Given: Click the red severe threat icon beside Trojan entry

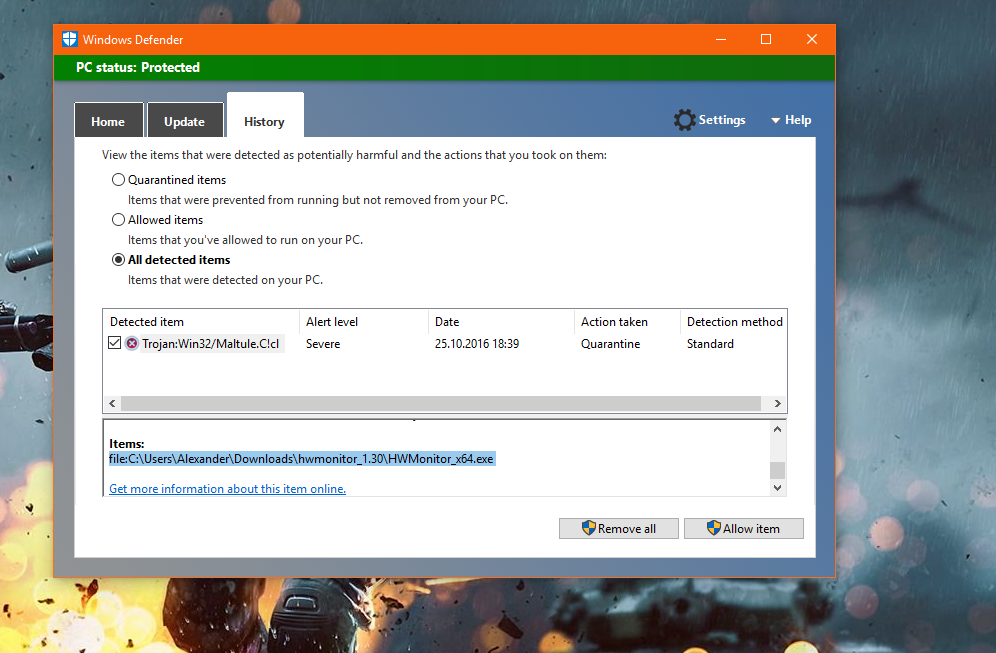Looking at the screenshot, I should [131, 344].
